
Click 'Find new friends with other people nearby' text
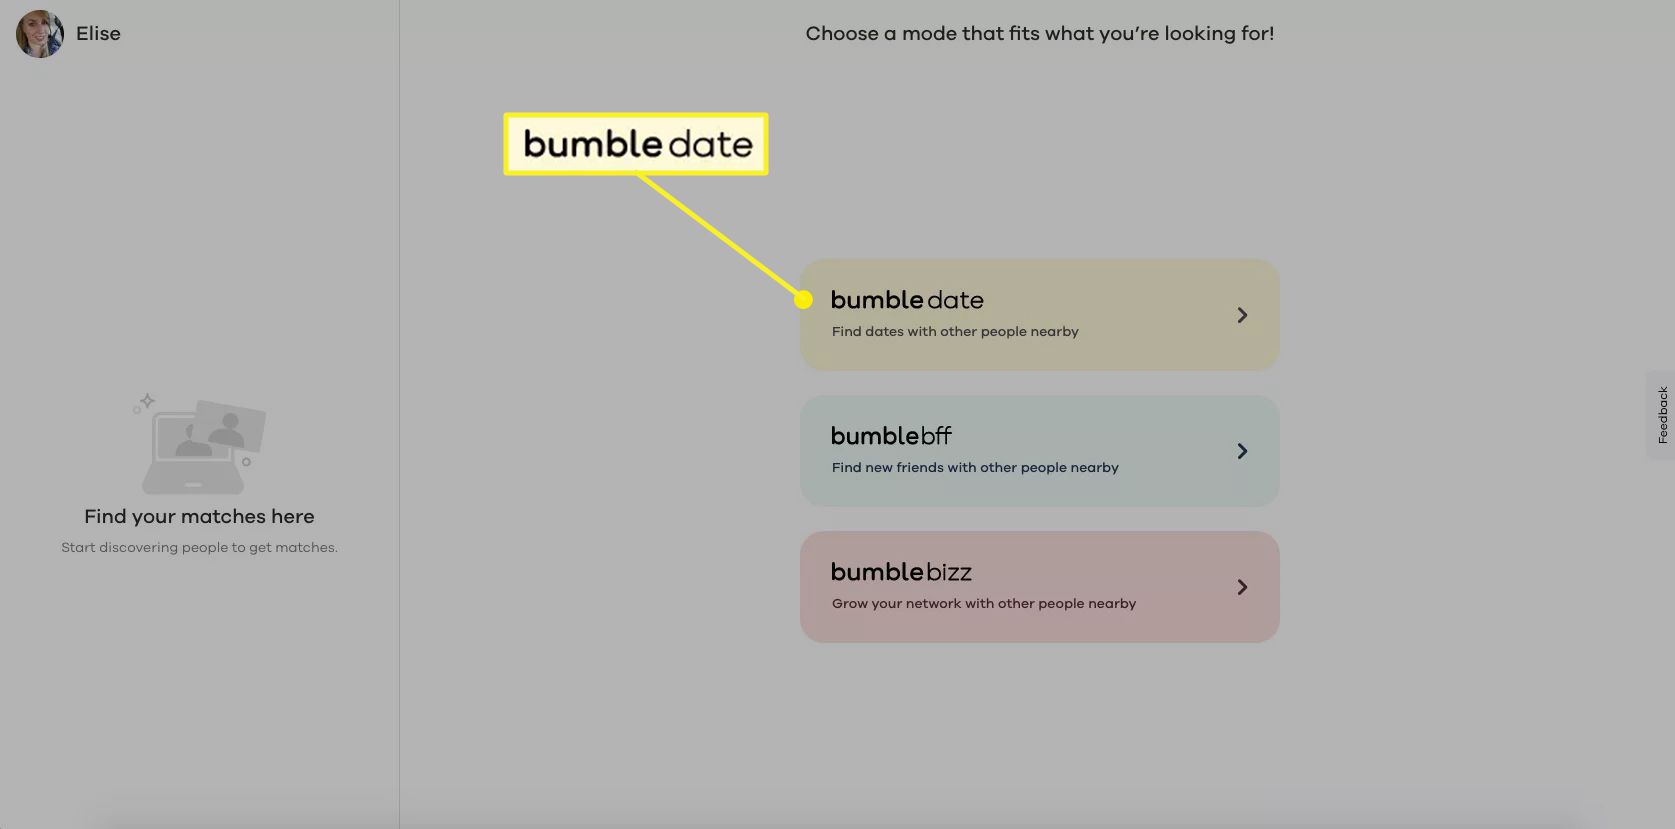[975, 468]
